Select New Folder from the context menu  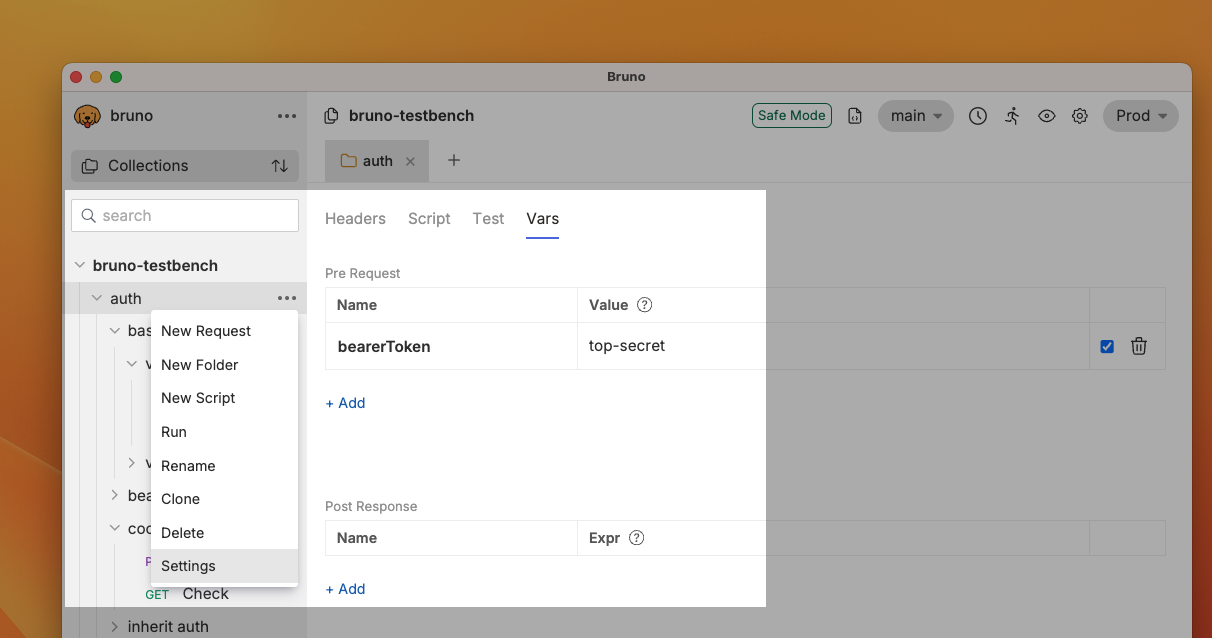point(199,364)
